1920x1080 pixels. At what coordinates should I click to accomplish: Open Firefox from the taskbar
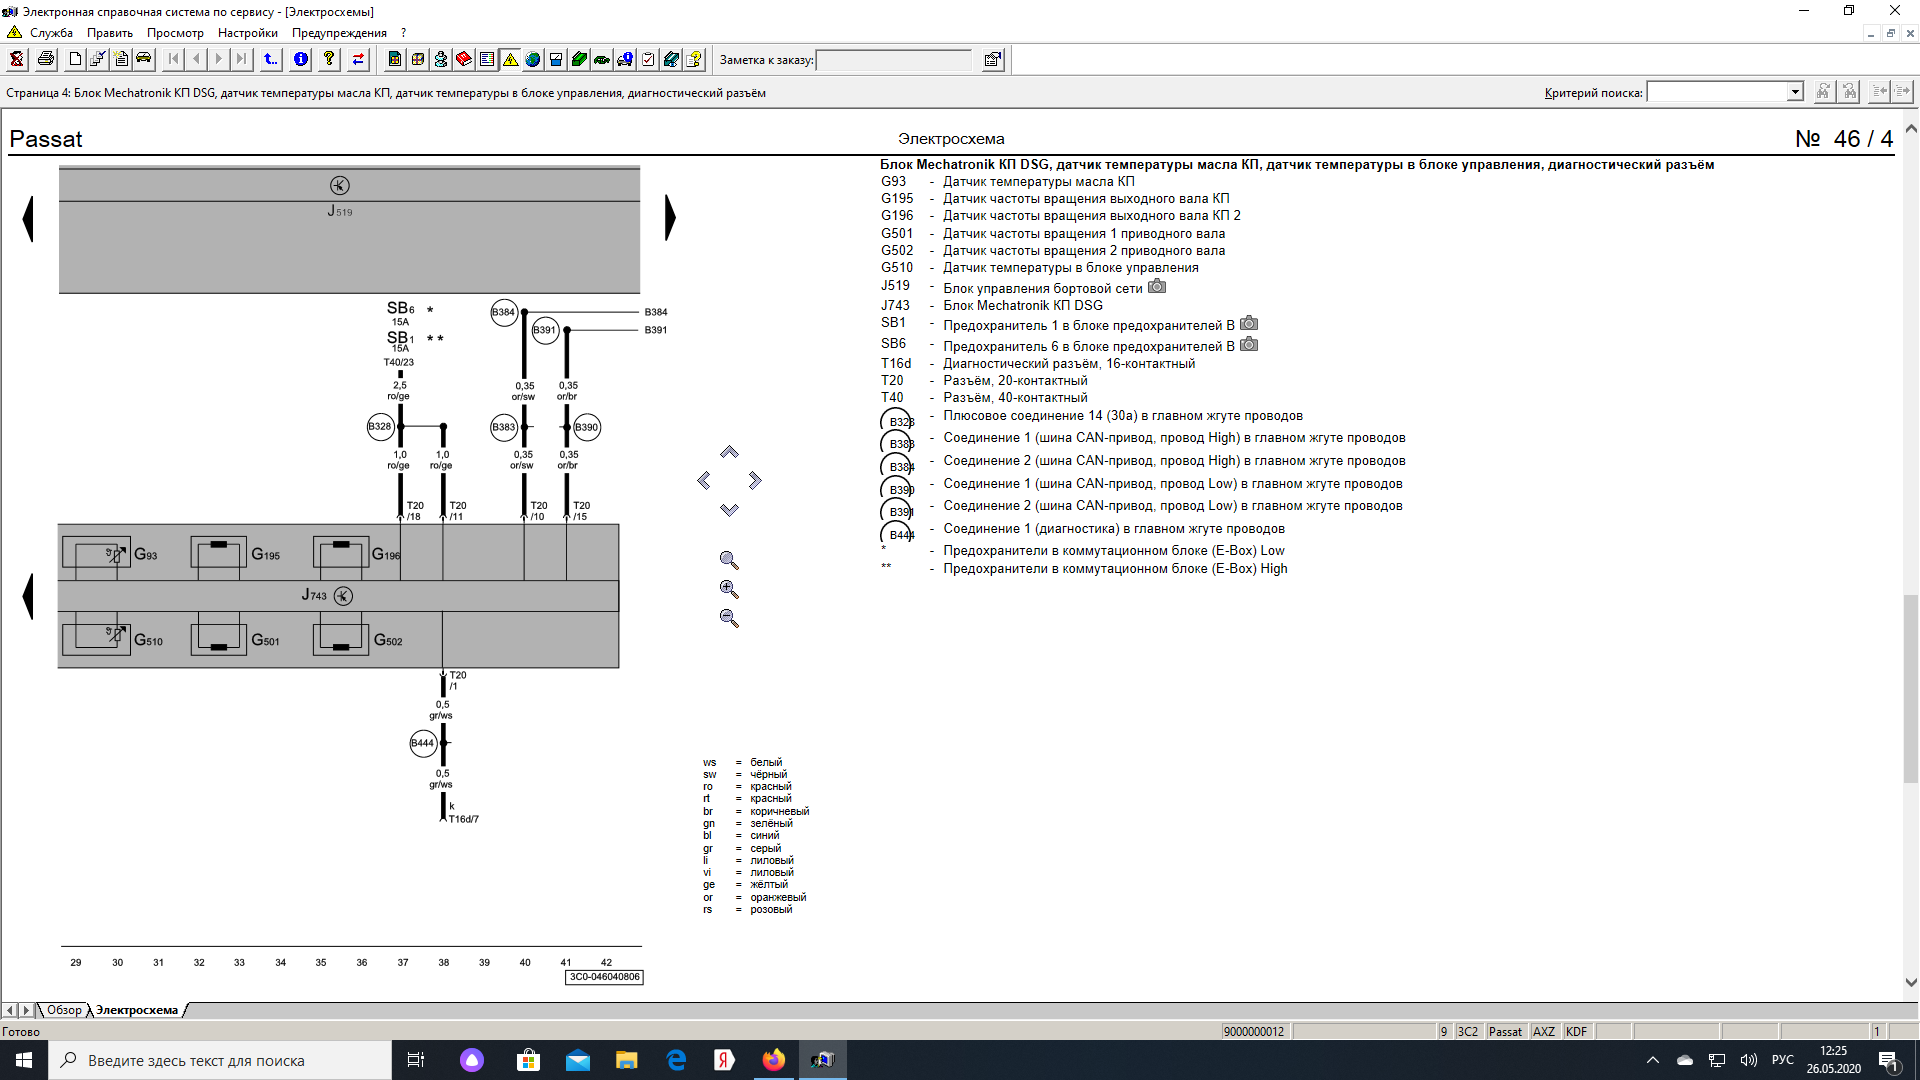click(x=774, y=1060)
